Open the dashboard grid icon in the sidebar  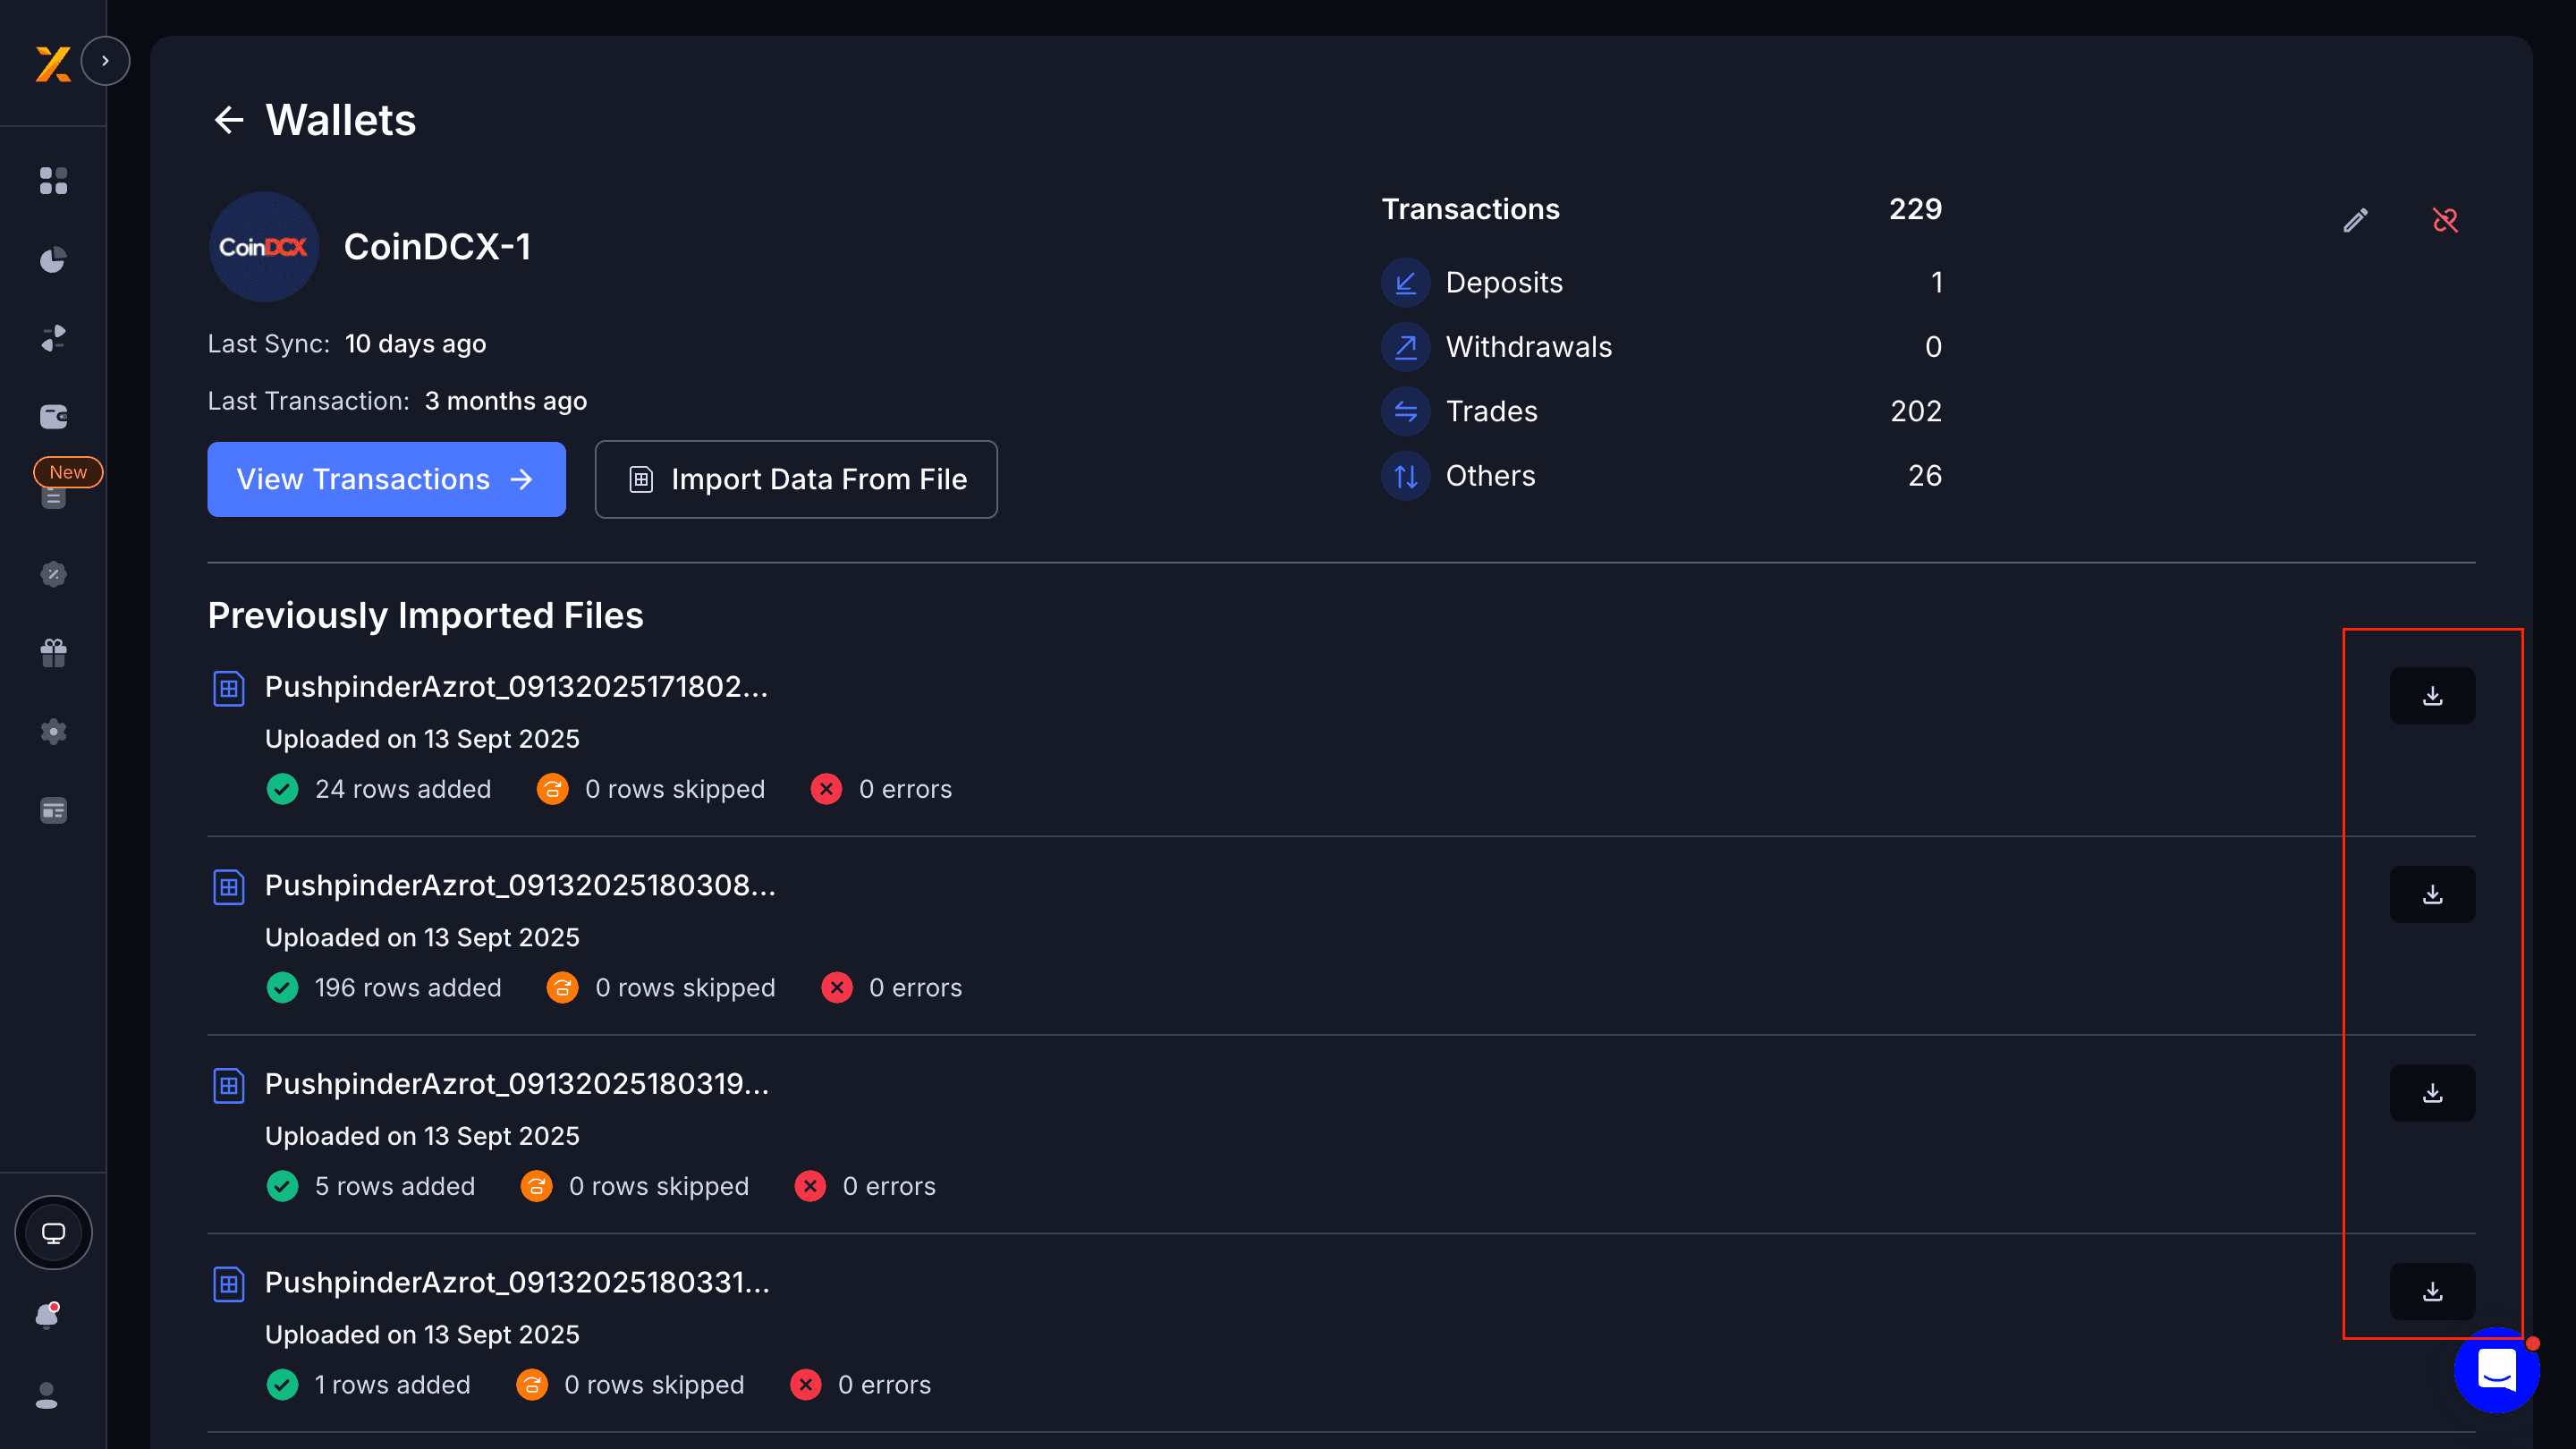[53, 181]
